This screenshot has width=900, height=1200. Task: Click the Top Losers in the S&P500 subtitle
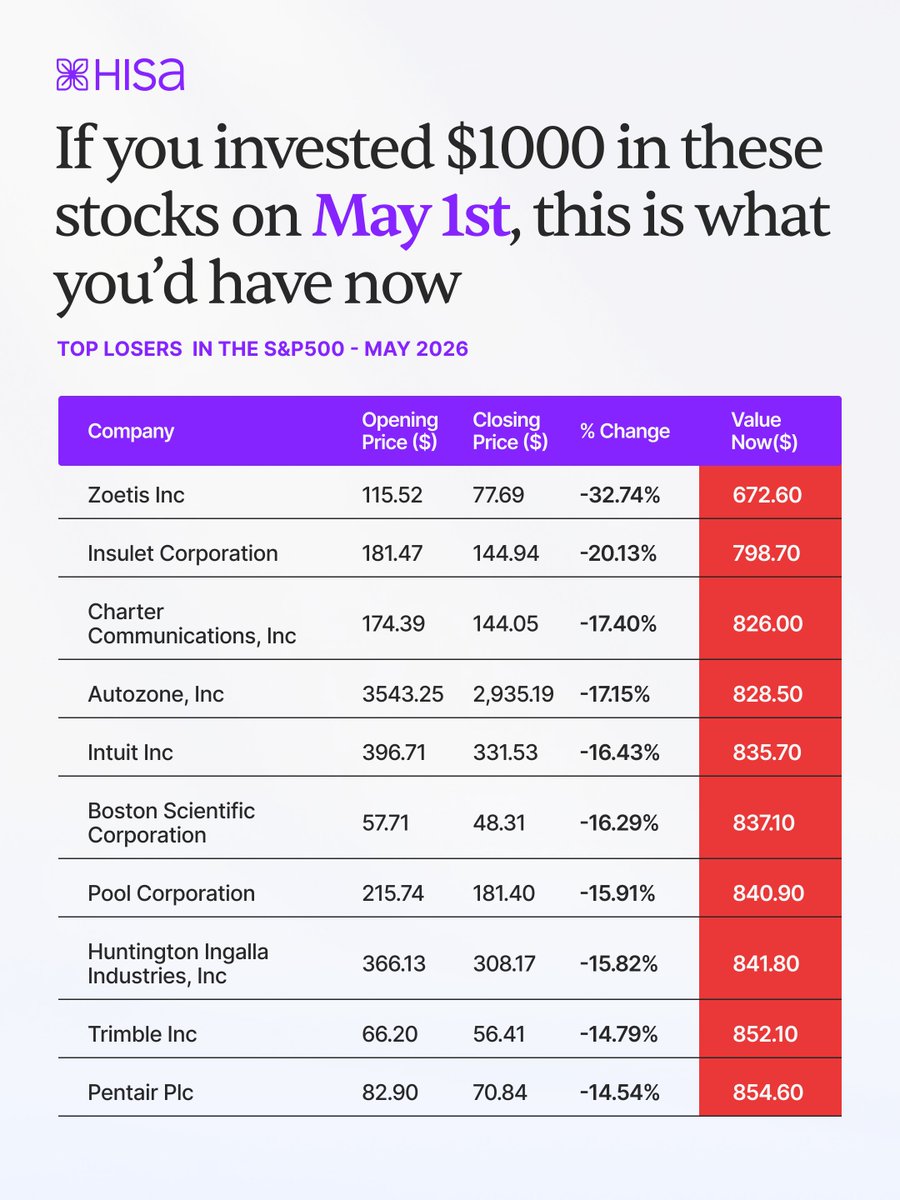point(263,350)
